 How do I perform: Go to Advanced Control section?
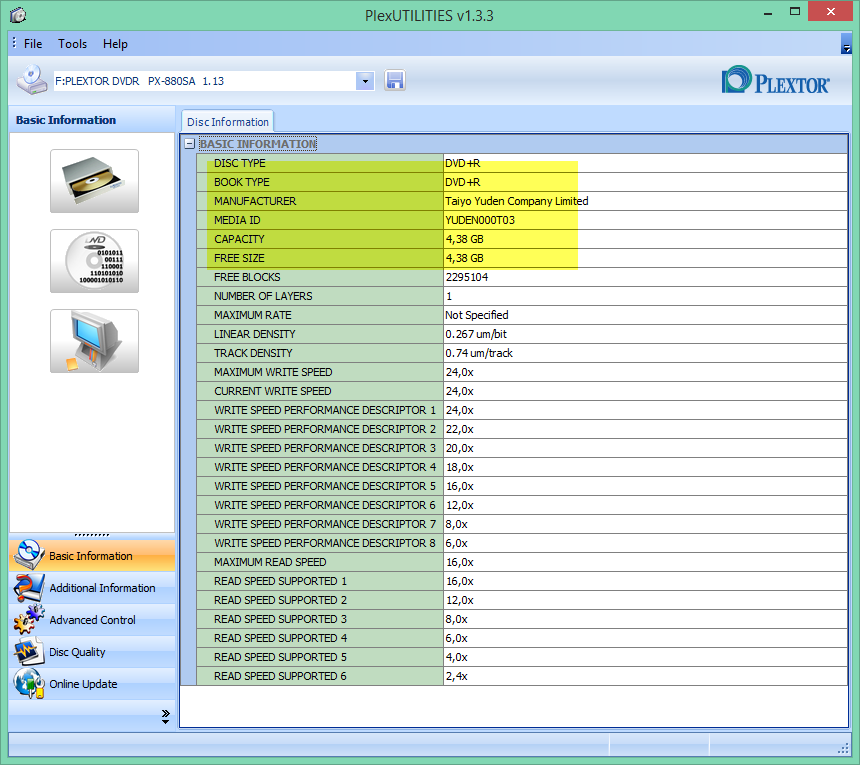92,620
